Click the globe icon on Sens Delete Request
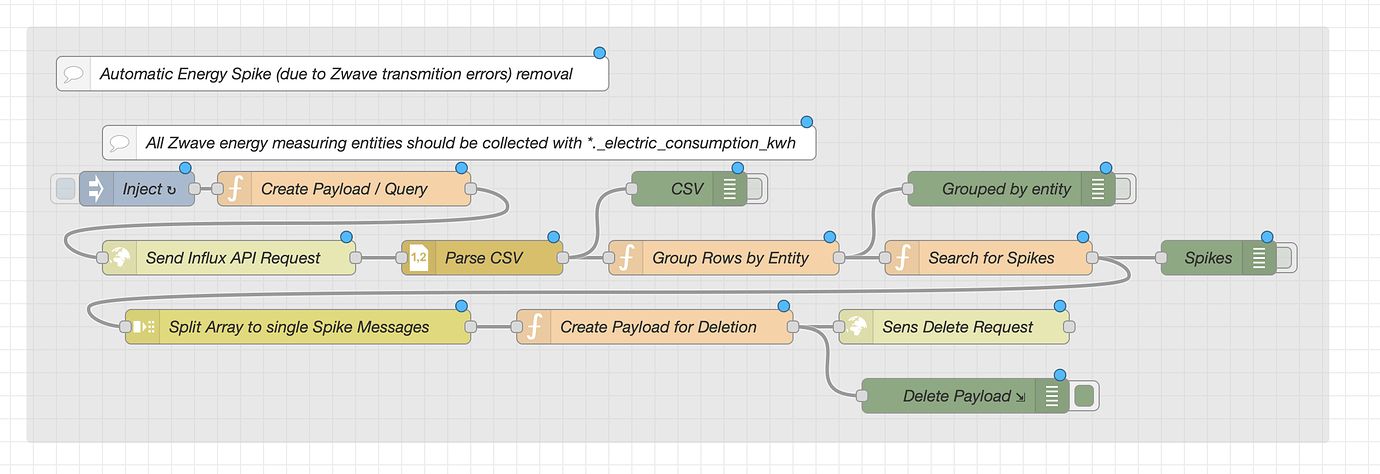The height and width of the screenshot is (474, 1380). click(x=855, y=327)
